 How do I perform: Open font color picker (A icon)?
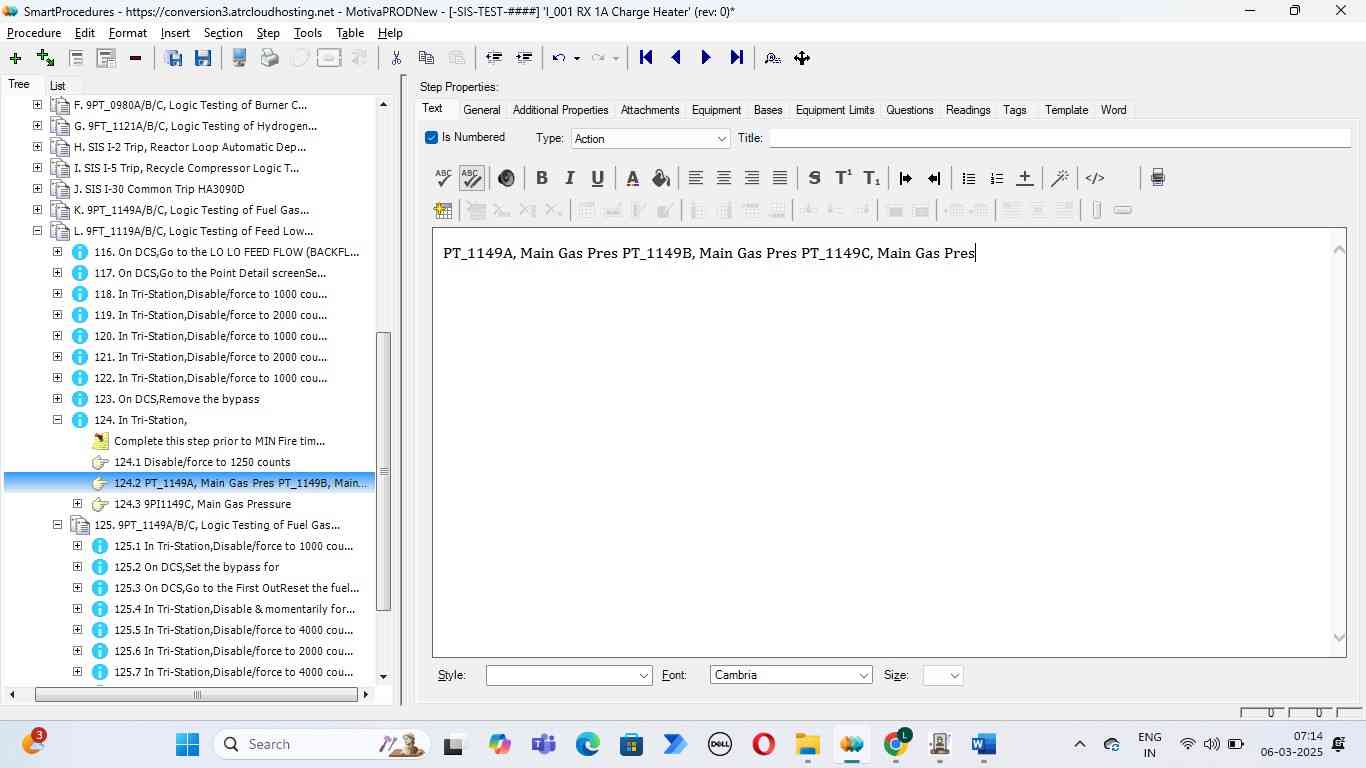632,178
